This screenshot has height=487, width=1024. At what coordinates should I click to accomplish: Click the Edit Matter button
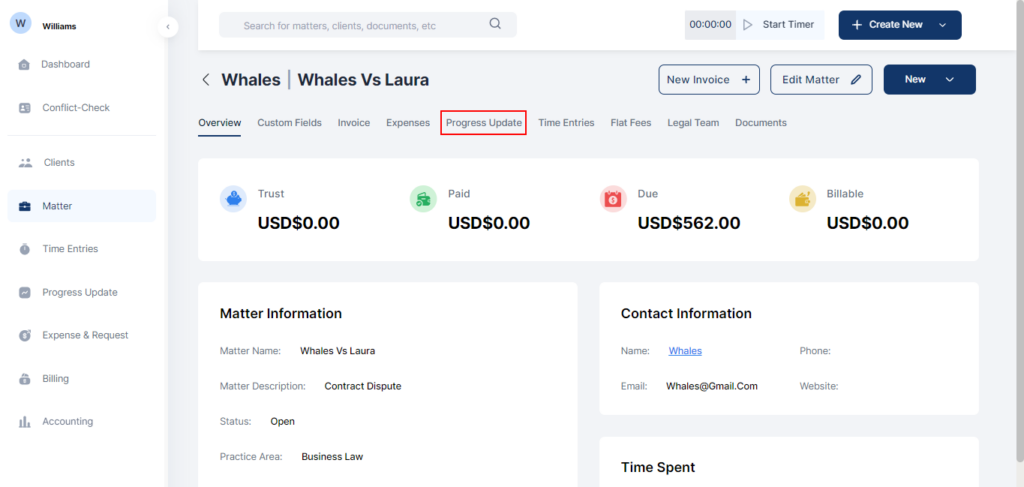click(x=820, y=80)
